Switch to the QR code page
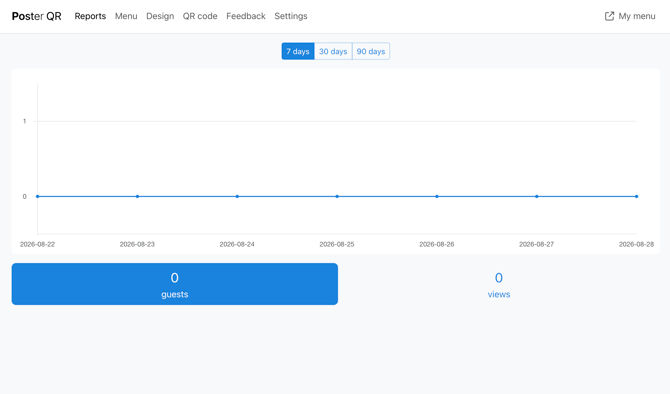Viewport: 670px width, 394px height. pos(200,16)
